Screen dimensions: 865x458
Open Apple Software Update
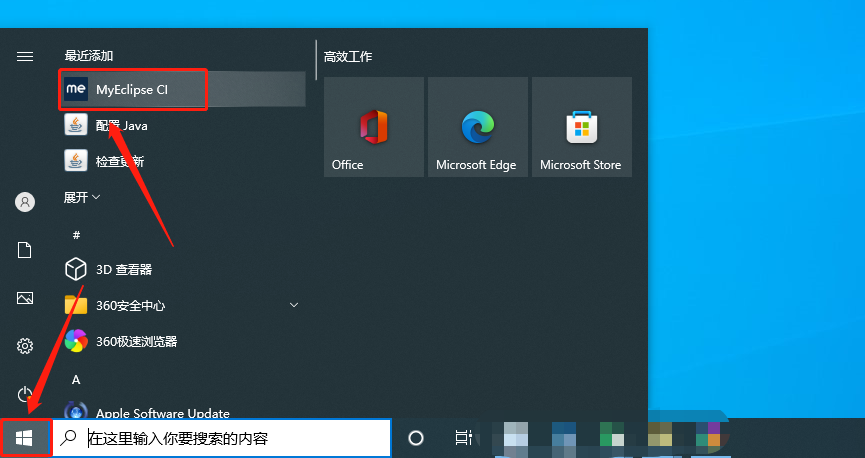click(182, 411)
